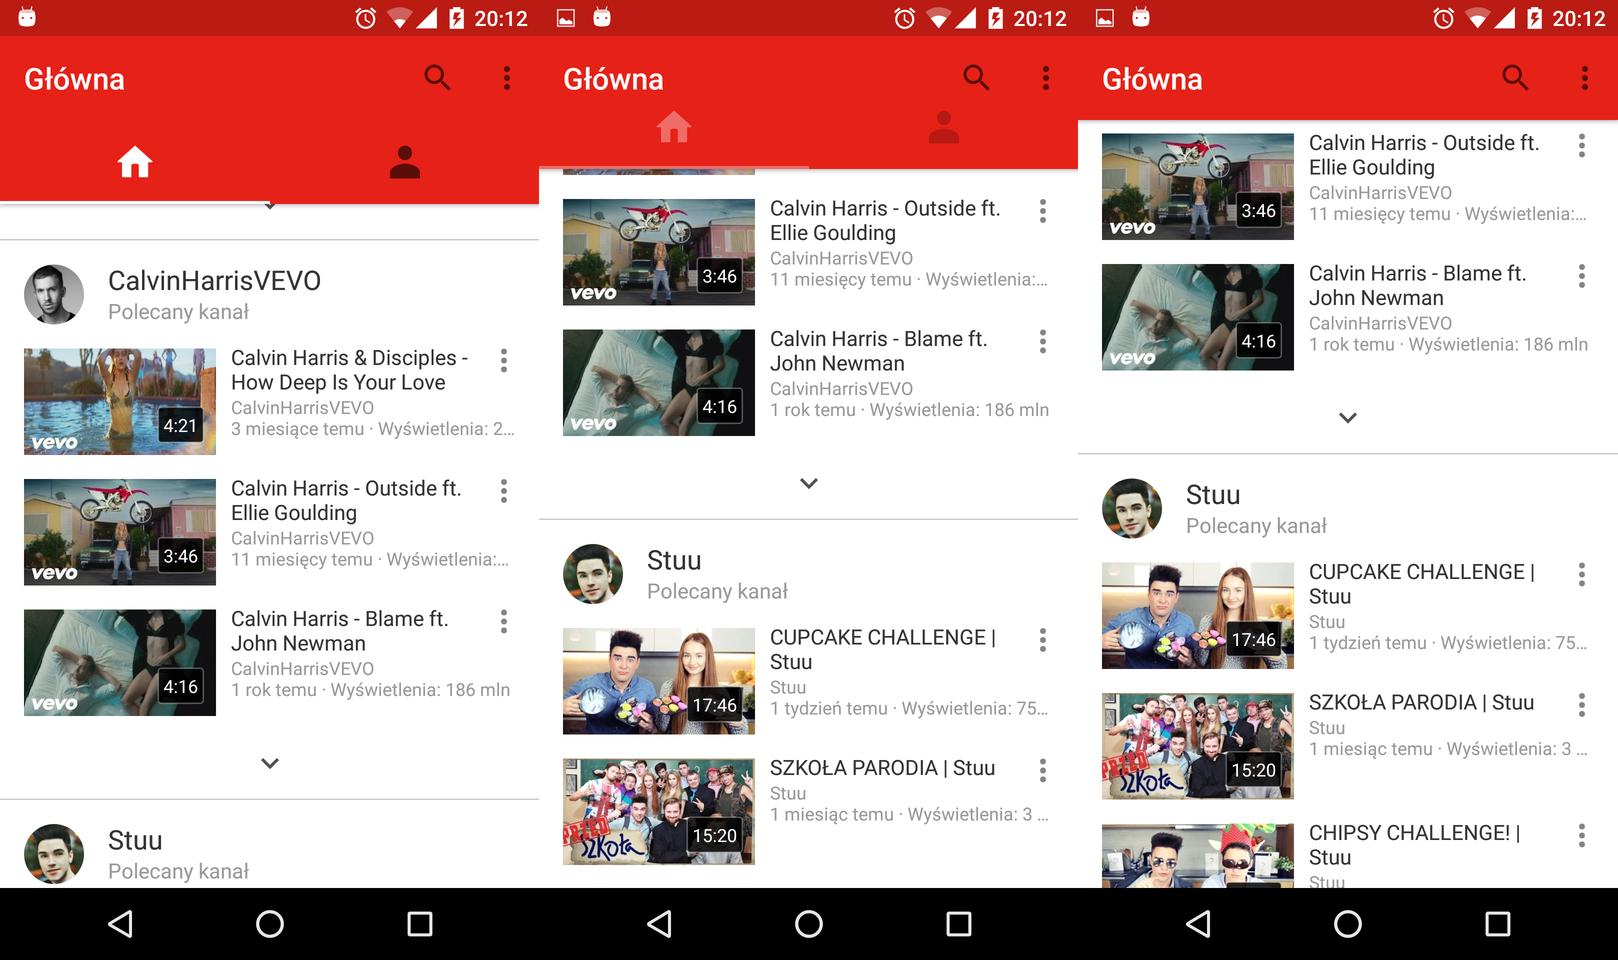This screenshot has width=1618, height=960.
Task: Play How Deep Is Your Love thumbnail
Action: click(x=120, y=402)
